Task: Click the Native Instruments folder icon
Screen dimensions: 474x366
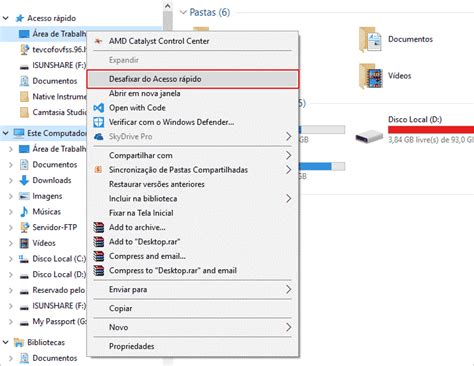Action: coord(24,97)
